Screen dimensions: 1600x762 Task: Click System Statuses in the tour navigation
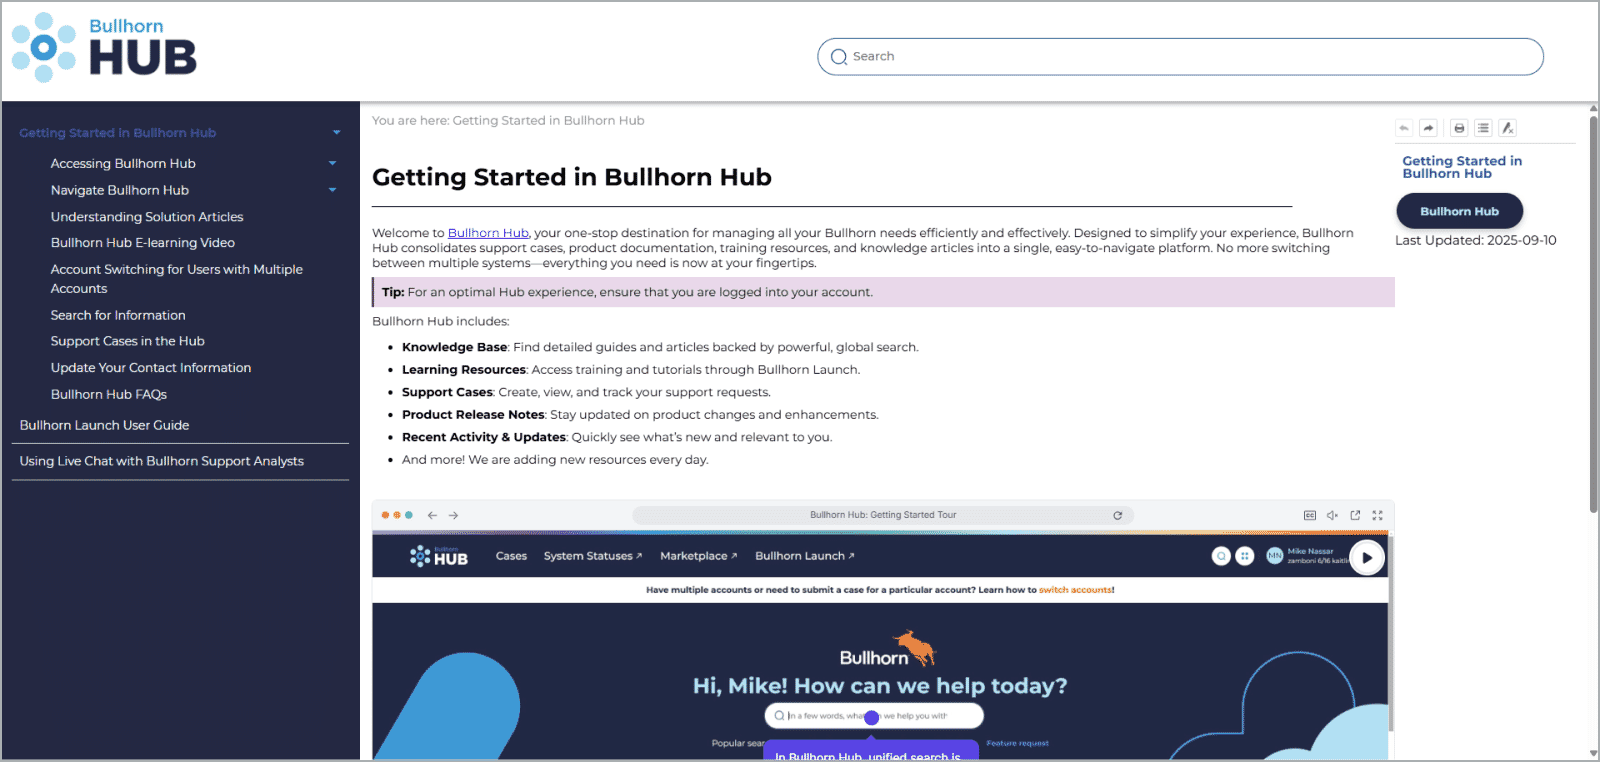593,556
